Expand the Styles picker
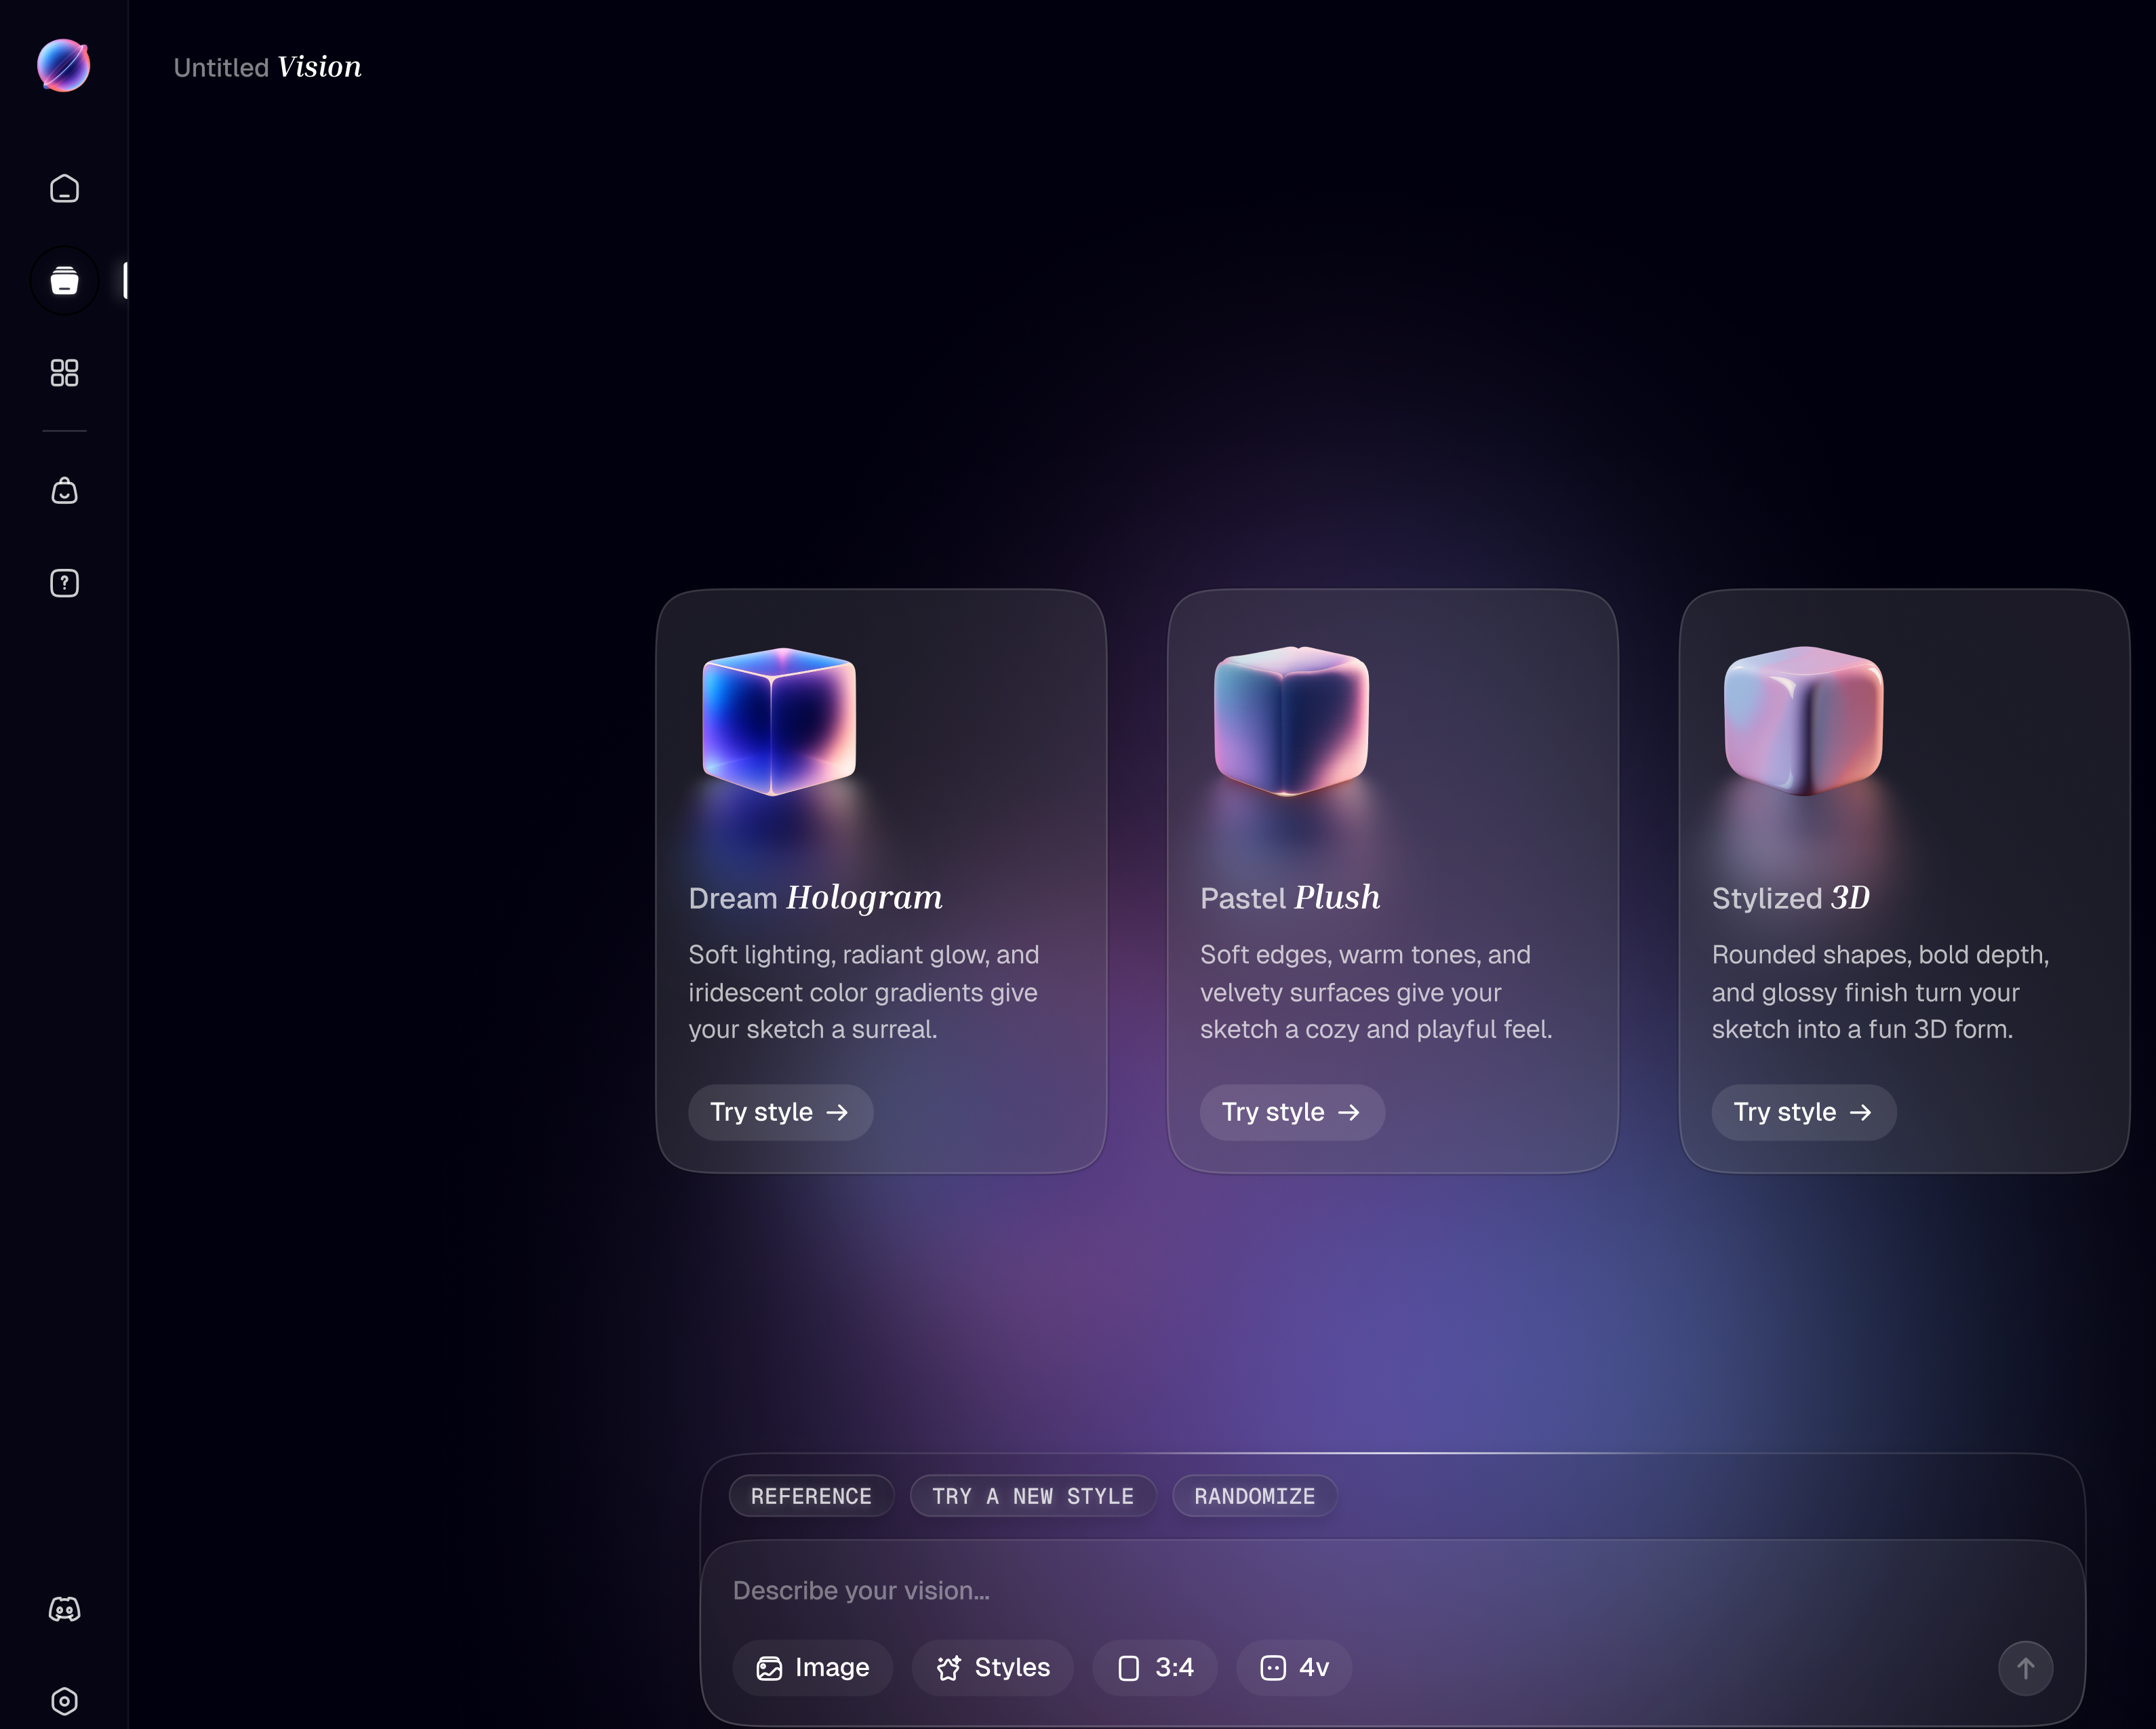2156x1729 pixels. coord(993,1667)
